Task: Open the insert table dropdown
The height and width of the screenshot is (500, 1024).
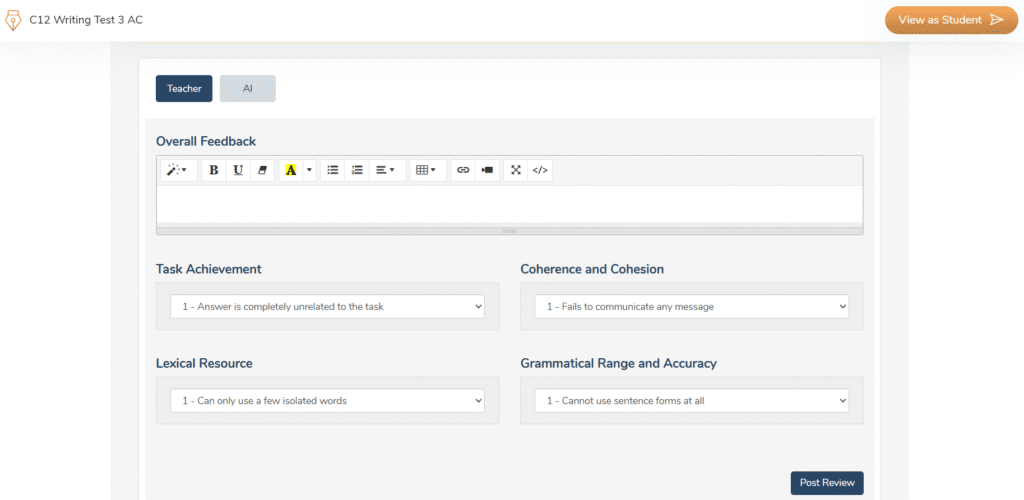Action: tap(428, 170)
